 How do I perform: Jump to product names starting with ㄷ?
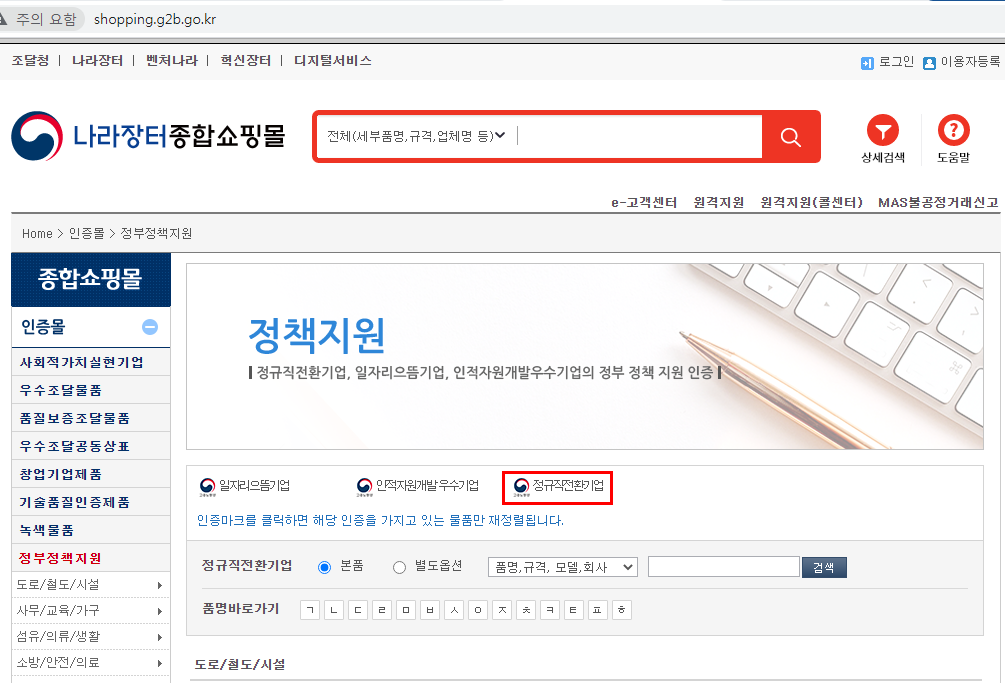pyautogui.click(x=358, y=610)
